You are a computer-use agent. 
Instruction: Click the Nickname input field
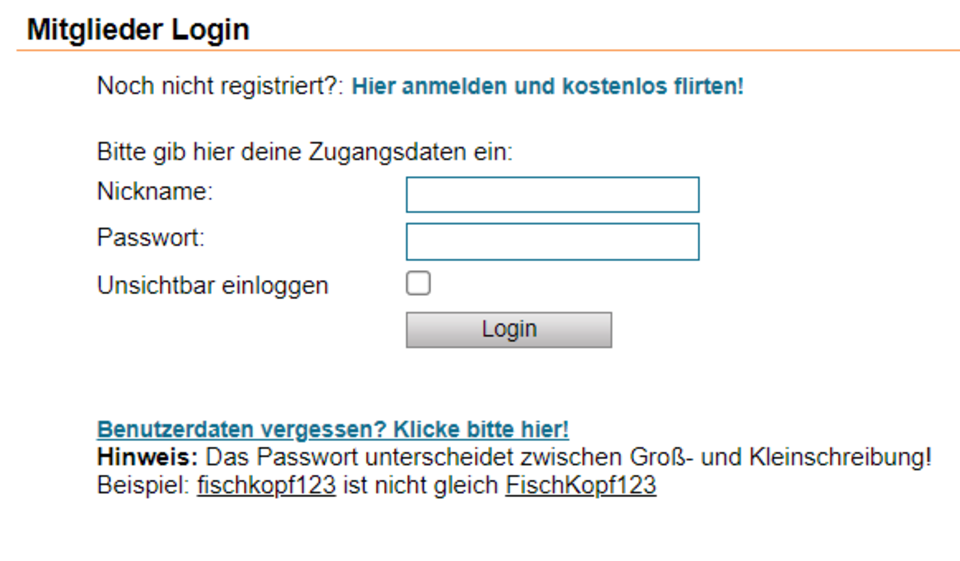pyautogui.click(x=552, y=195)
